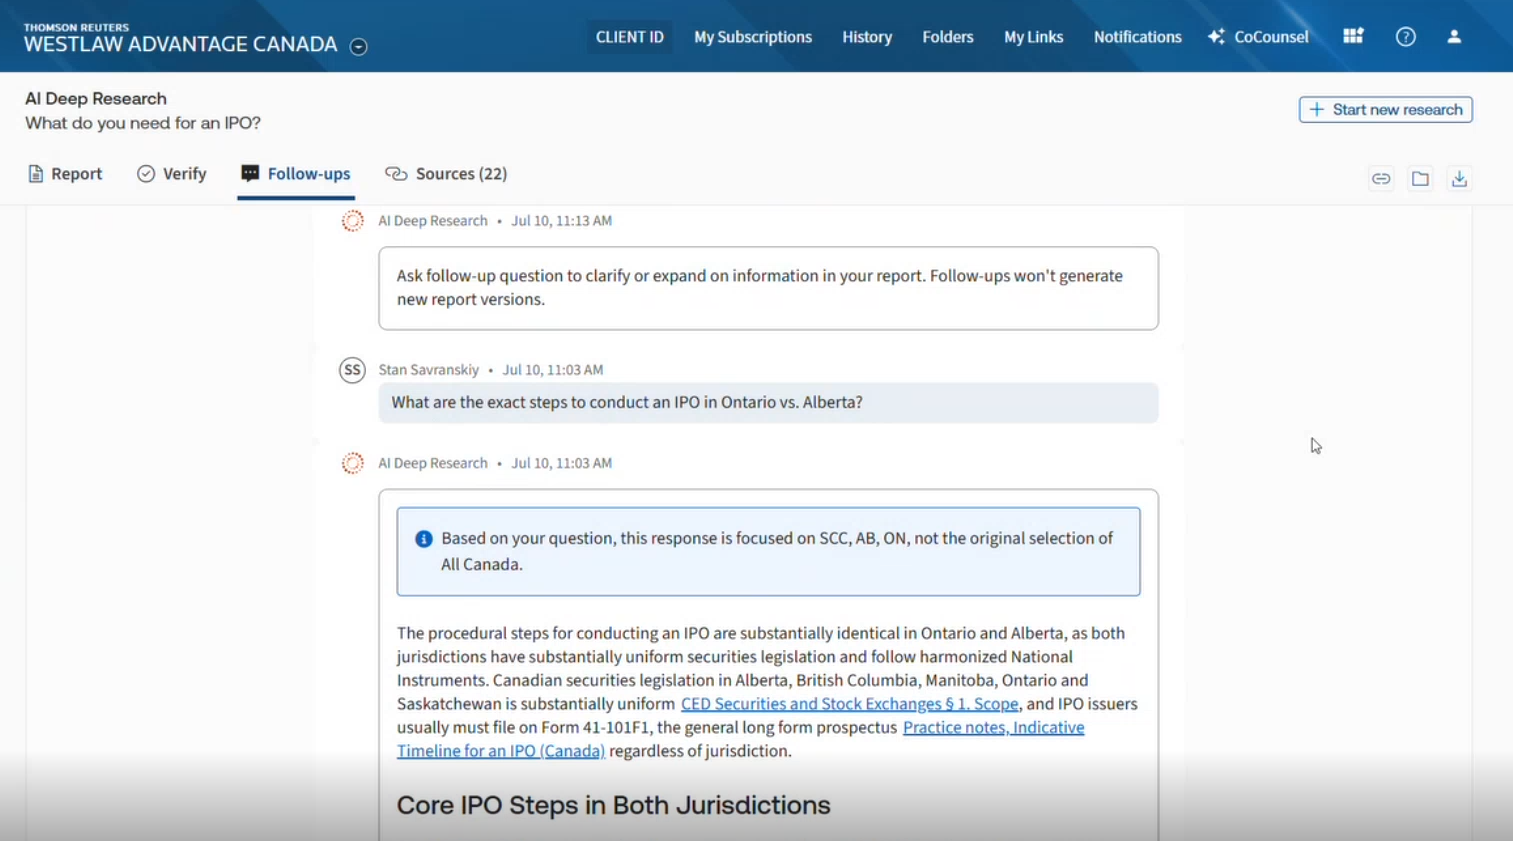Open Practice notes Indicative Timeline link

click(x=741, y=739)
